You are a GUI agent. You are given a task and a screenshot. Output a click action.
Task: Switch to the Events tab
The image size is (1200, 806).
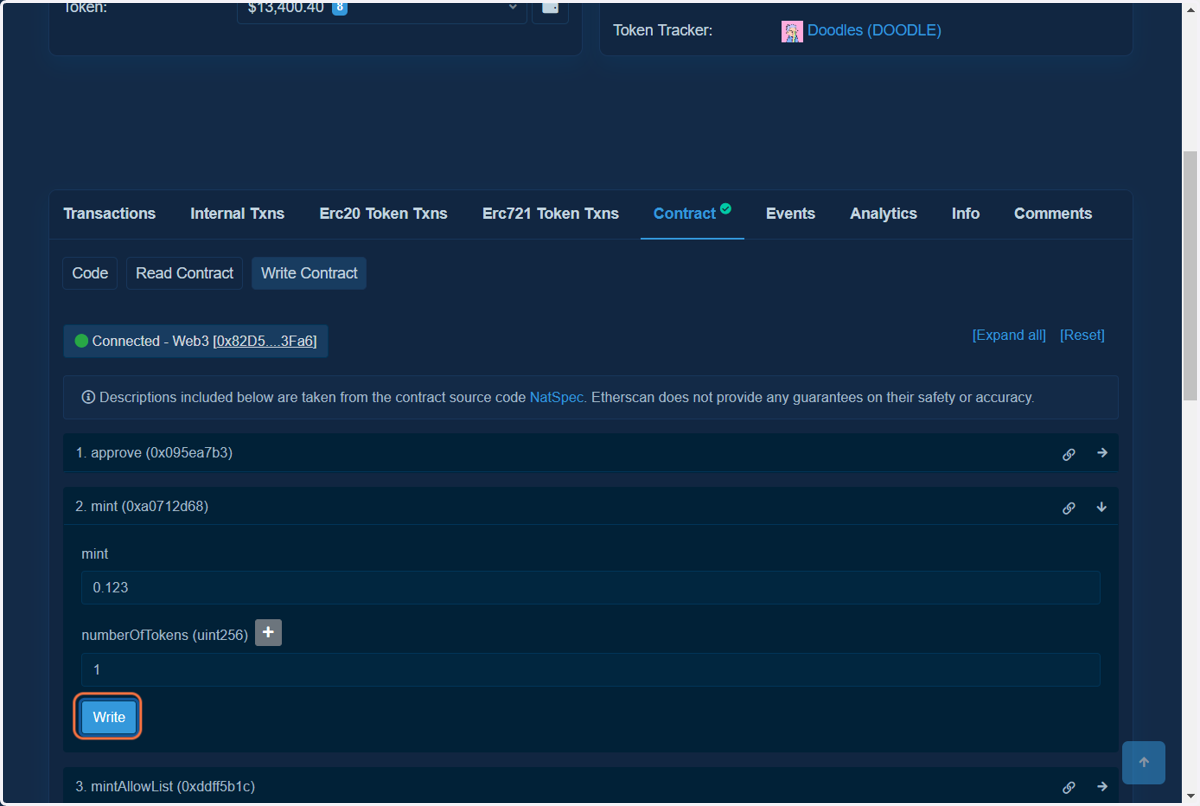[x=790, y=214]
